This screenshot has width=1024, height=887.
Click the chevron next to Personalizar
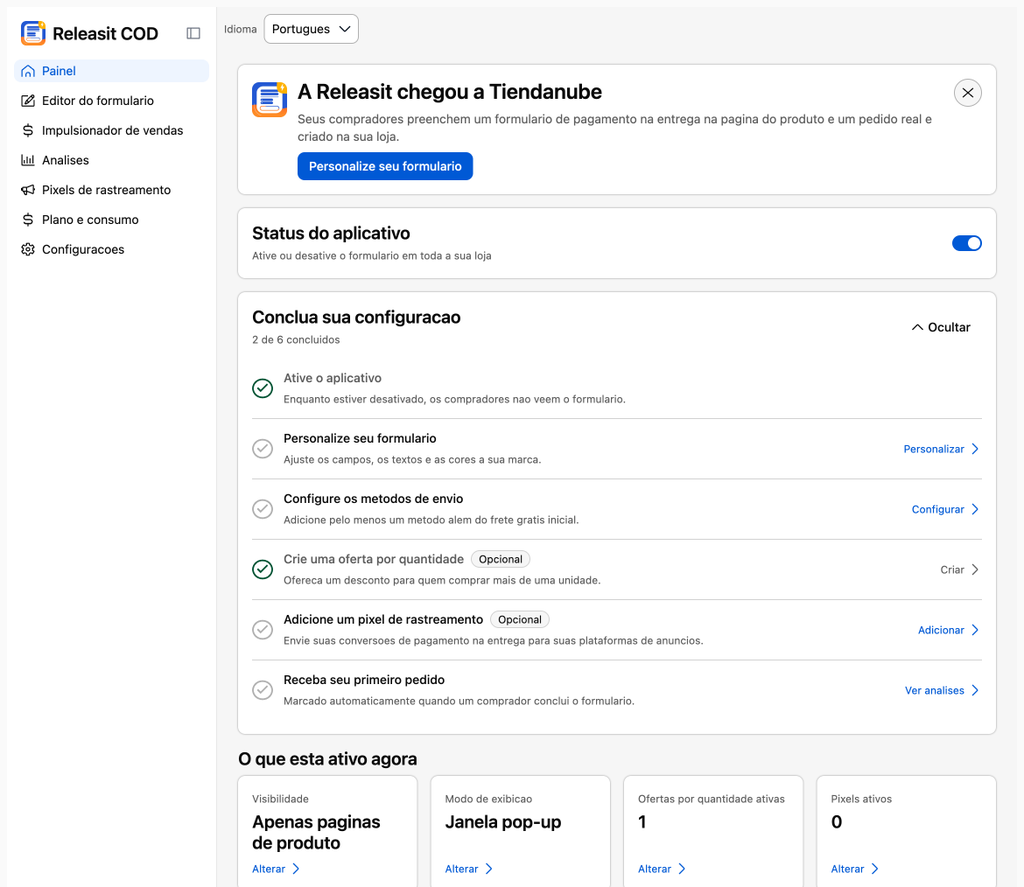coord(975,449)
